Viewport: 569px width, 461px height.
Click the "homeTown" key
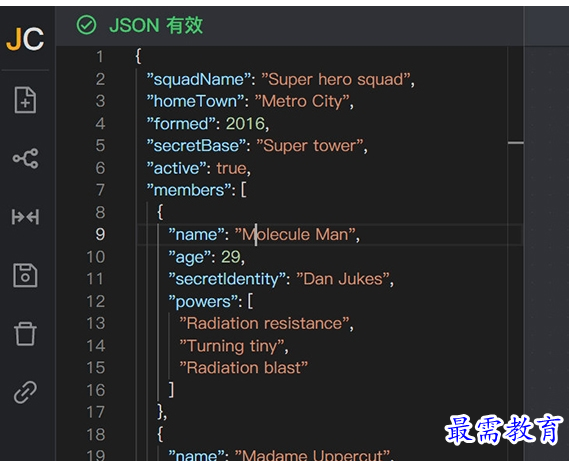click(195, 101)
